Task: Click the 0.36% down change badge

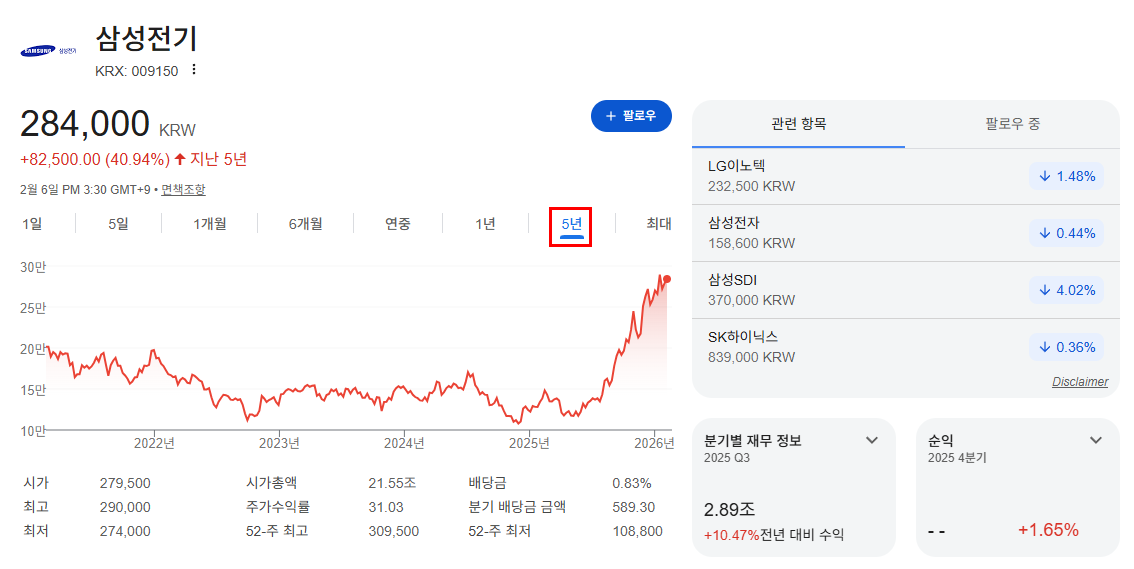Action: (1067, 348)
